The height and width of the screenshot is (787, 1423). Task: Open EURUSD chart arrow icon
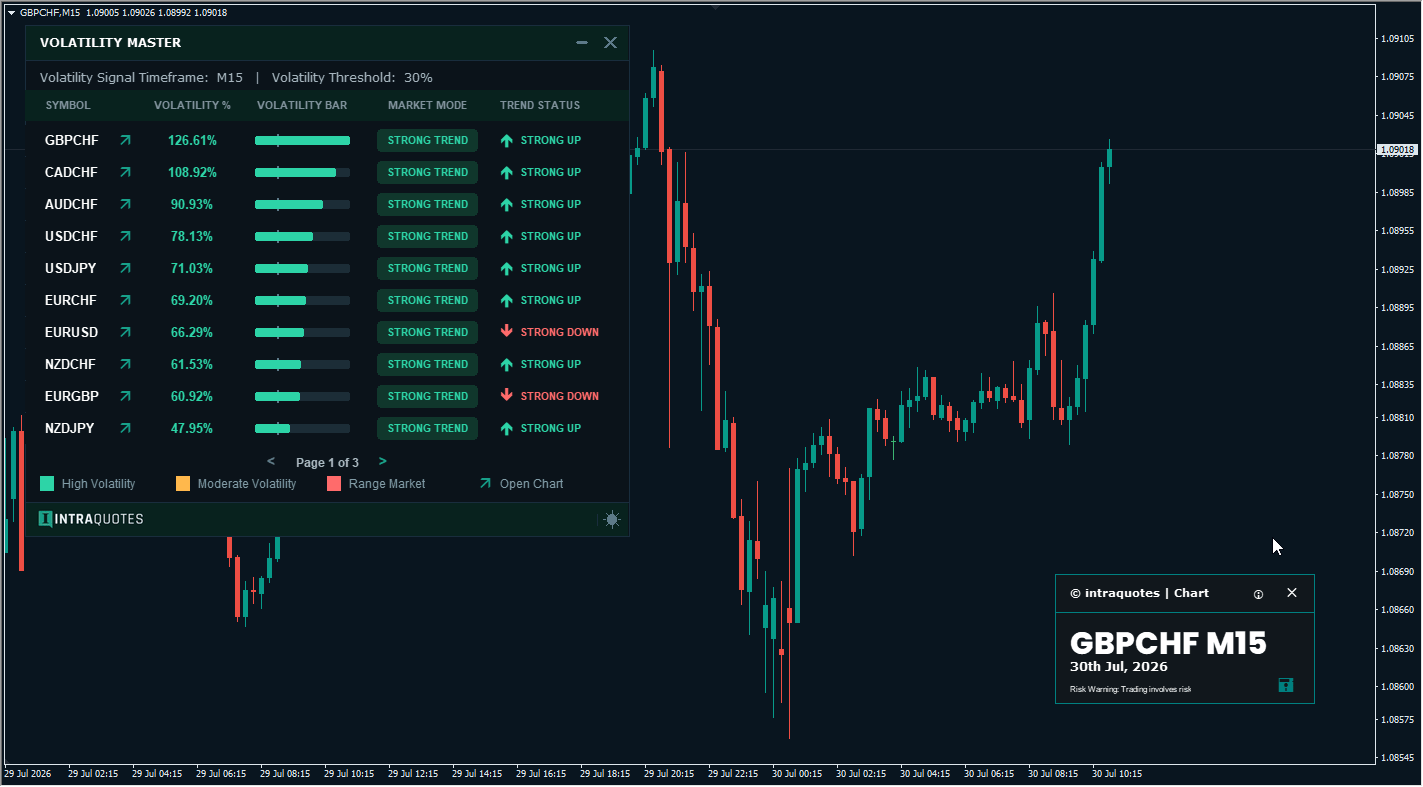tap(125, 333)
